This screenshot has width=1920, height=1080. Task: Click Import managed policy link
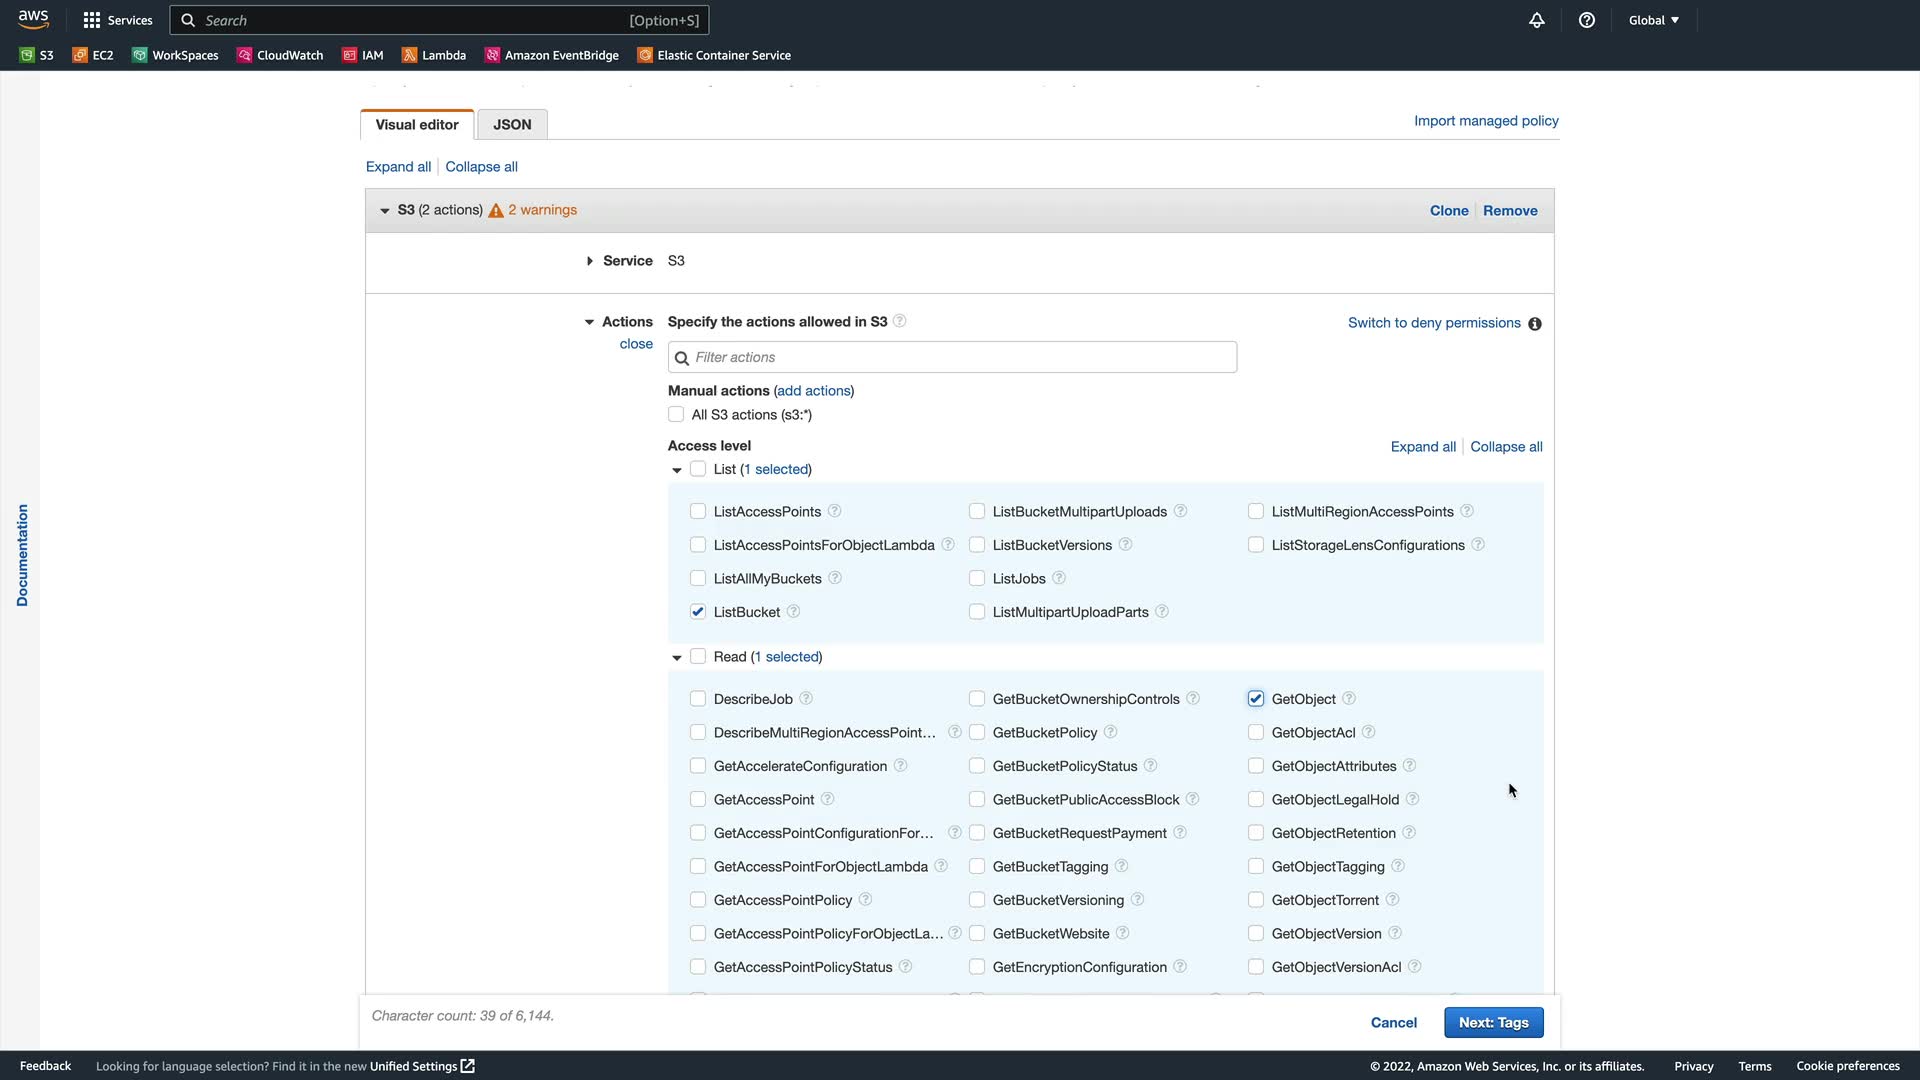click(1486, 121)
